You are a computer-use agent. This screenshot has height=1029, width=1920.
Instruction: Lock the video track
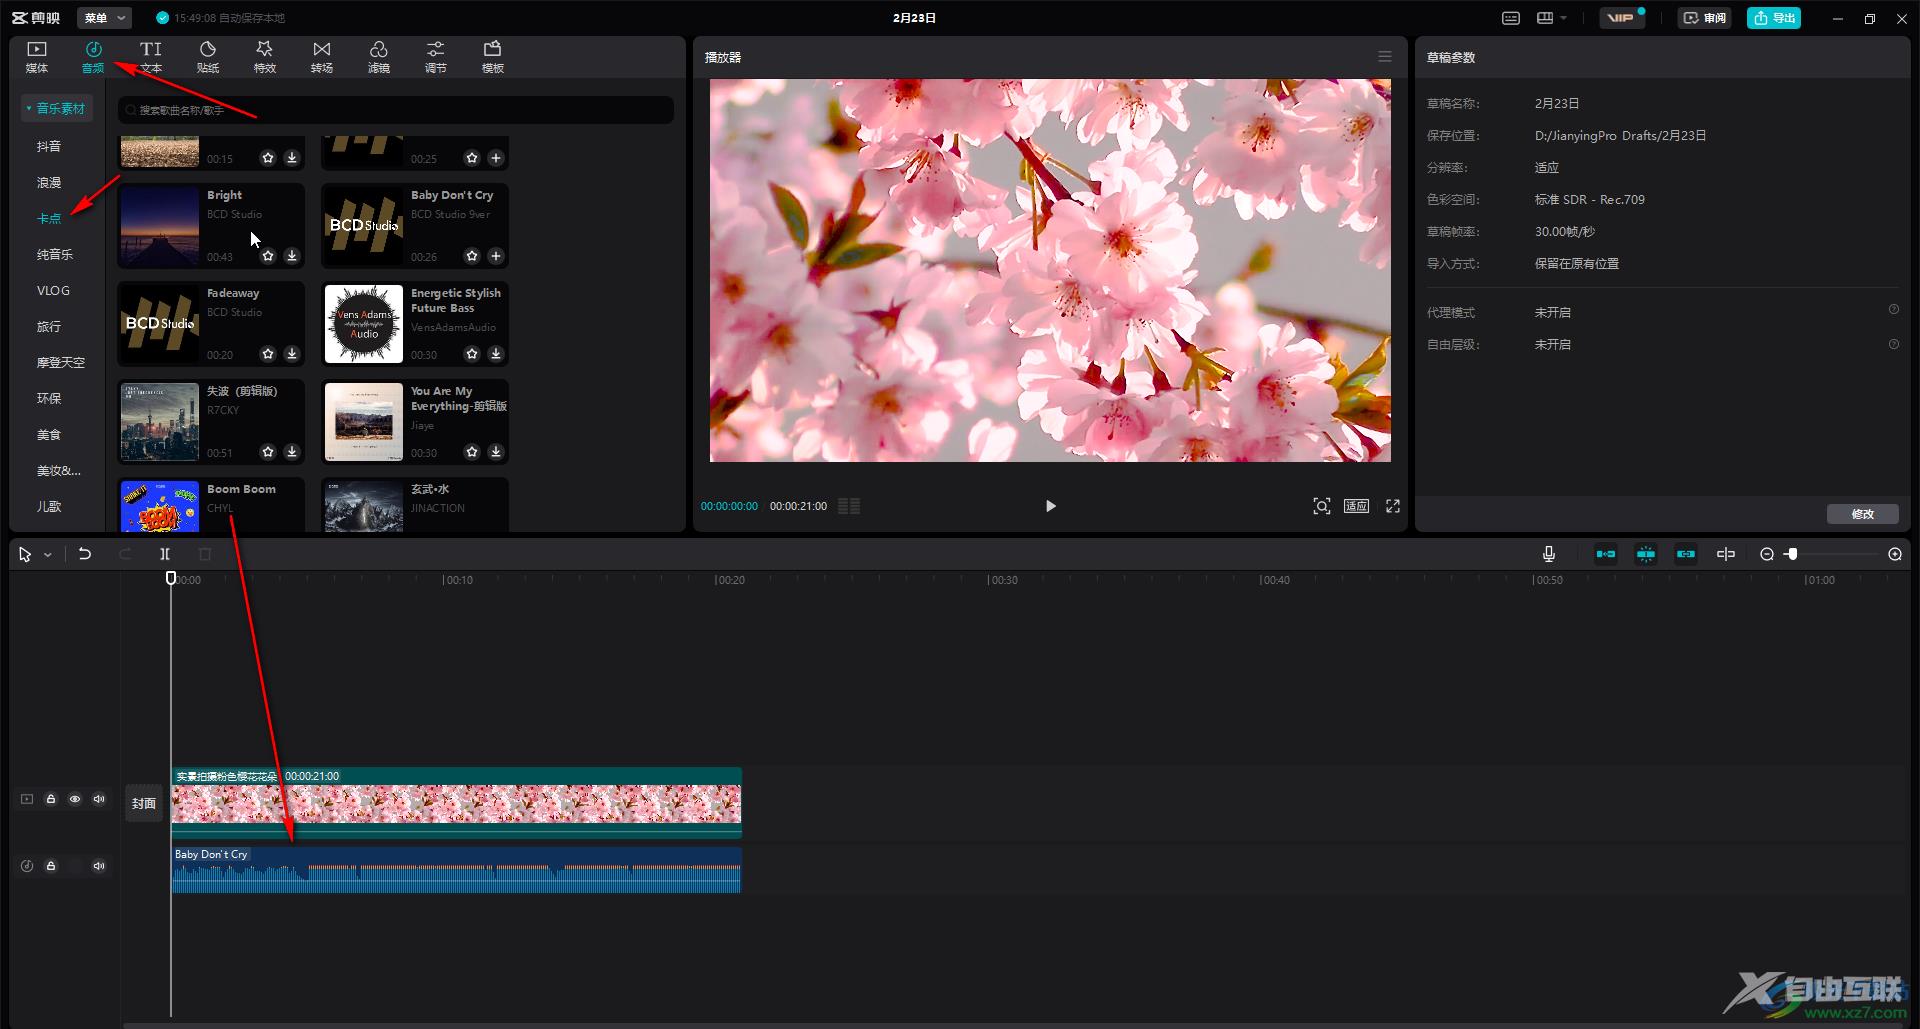point(51,799)
